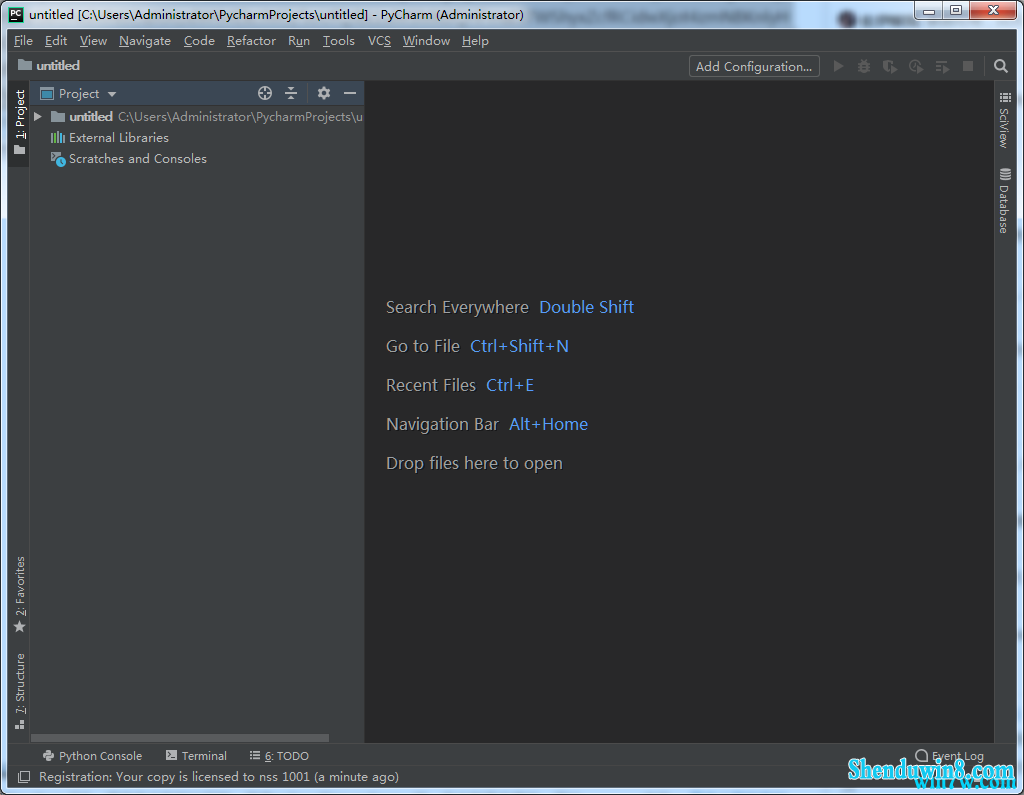Click Scroll from Source crosshair icon
Image resolution: width=1024 pixels, height=795 pixels.
point(264,93)
